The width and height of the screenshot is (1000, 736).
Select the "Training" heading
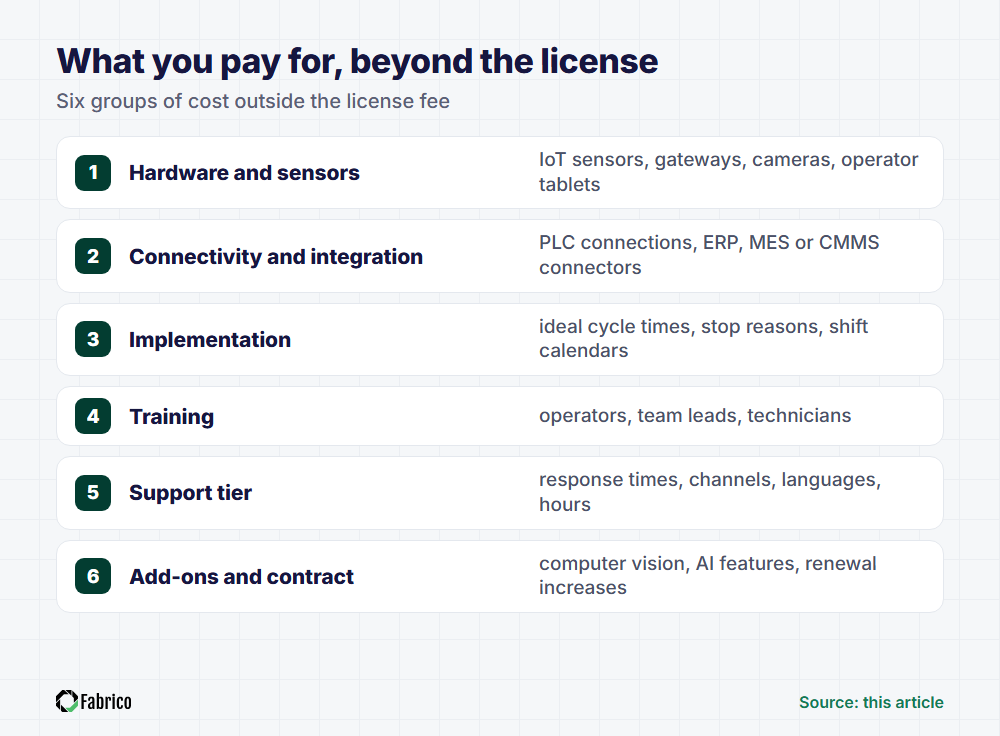[x=172, y=416]
